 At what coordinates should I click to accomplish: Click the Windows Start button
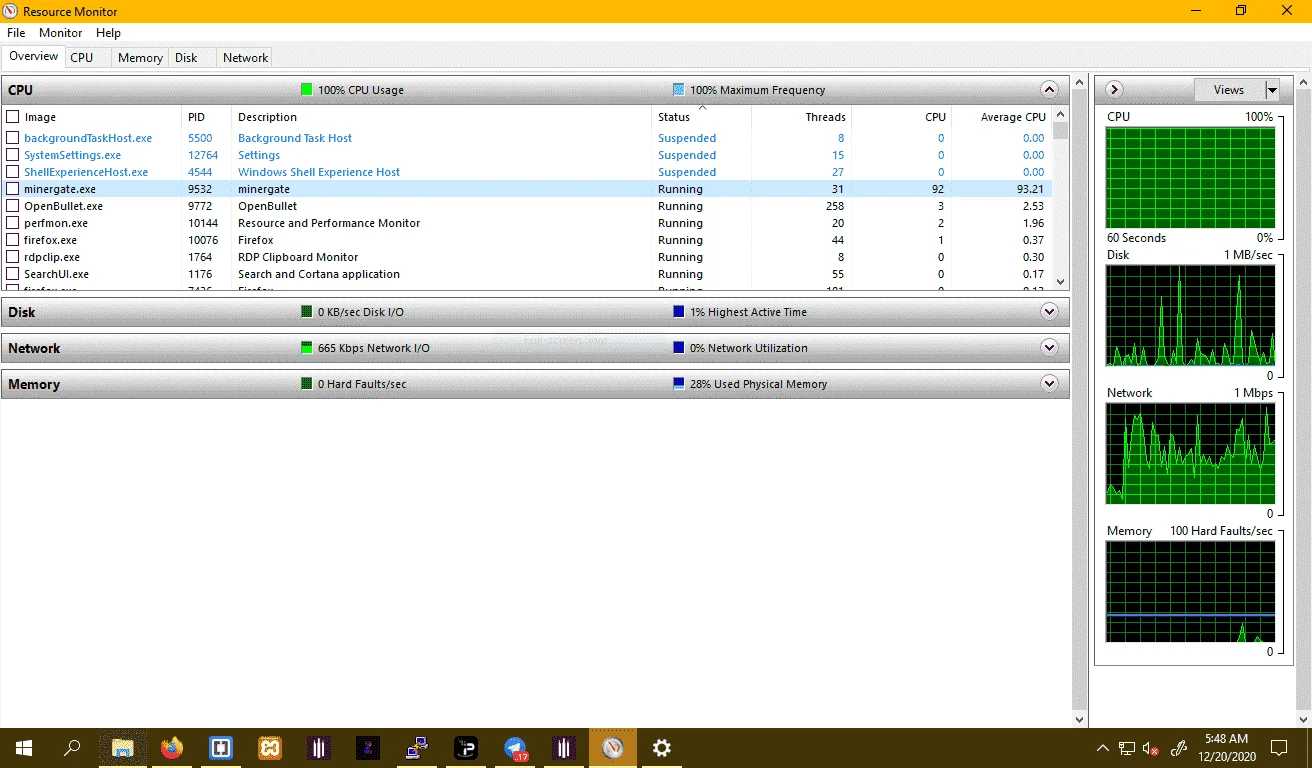[x=24, y=747]
